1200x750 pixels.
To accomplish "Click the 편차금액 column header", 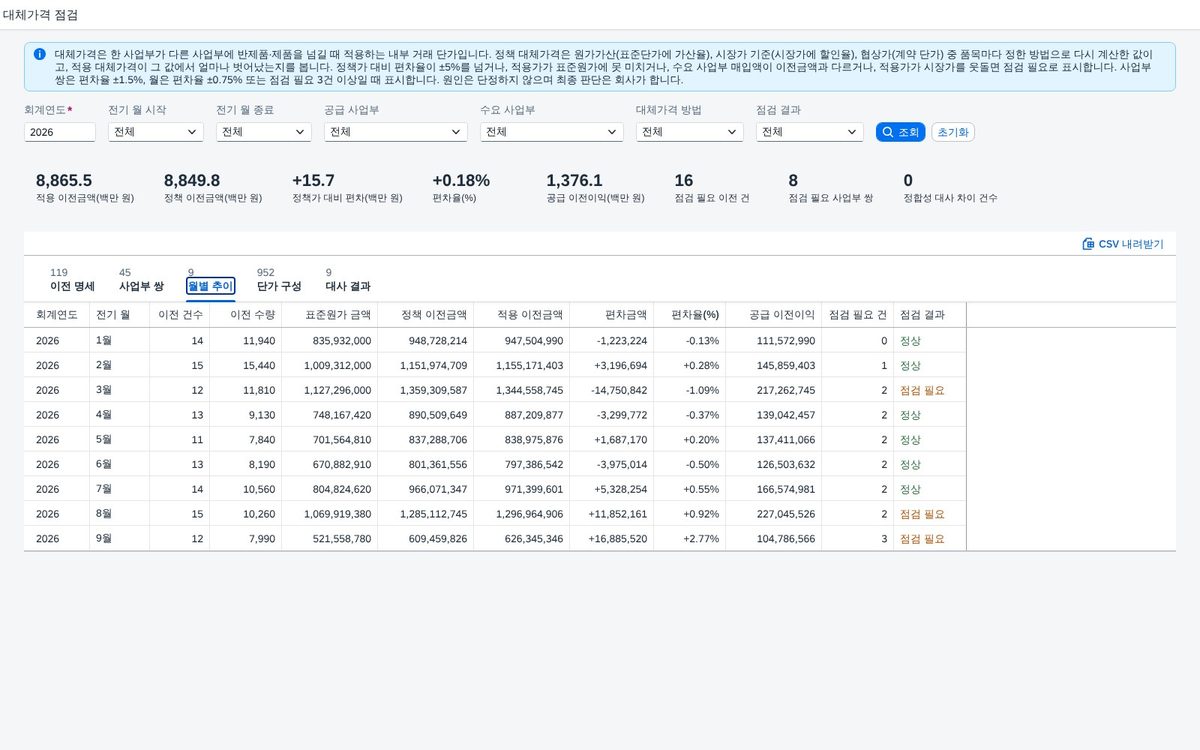I will click(x=612, y=315).
